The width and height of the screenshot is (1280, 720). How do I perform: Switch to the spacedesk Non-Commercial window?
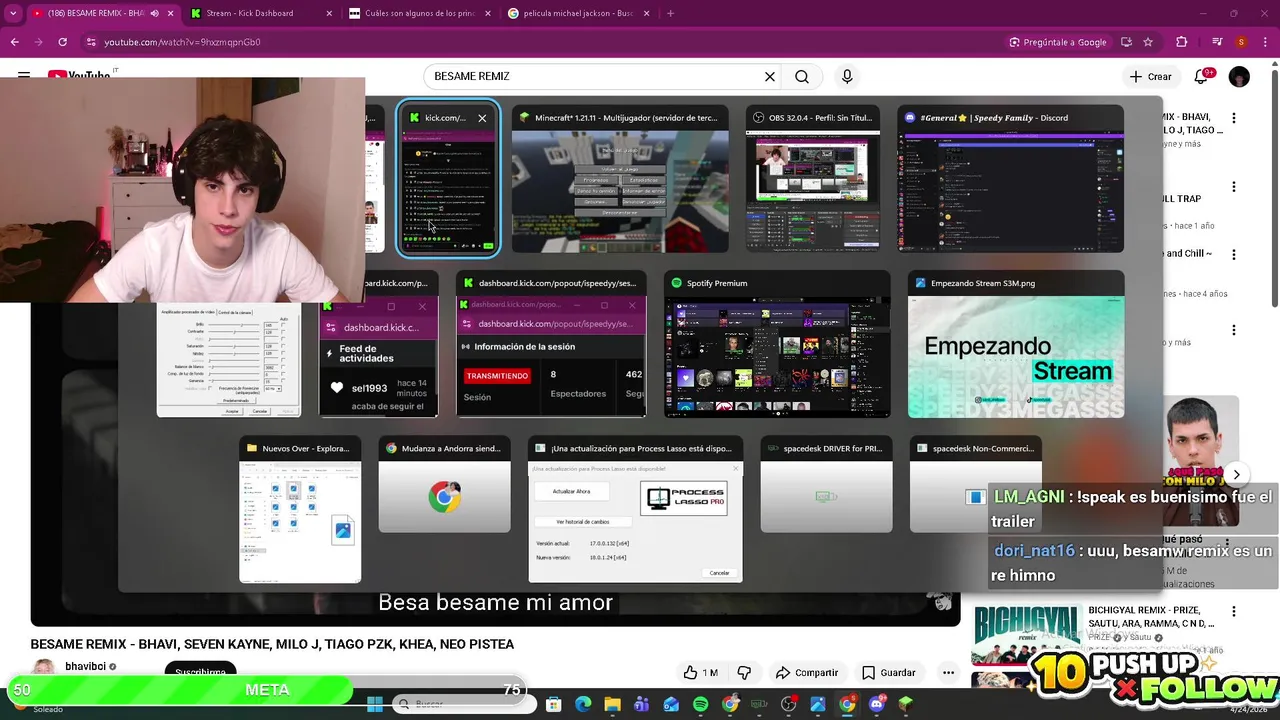[x=976, y=485]
